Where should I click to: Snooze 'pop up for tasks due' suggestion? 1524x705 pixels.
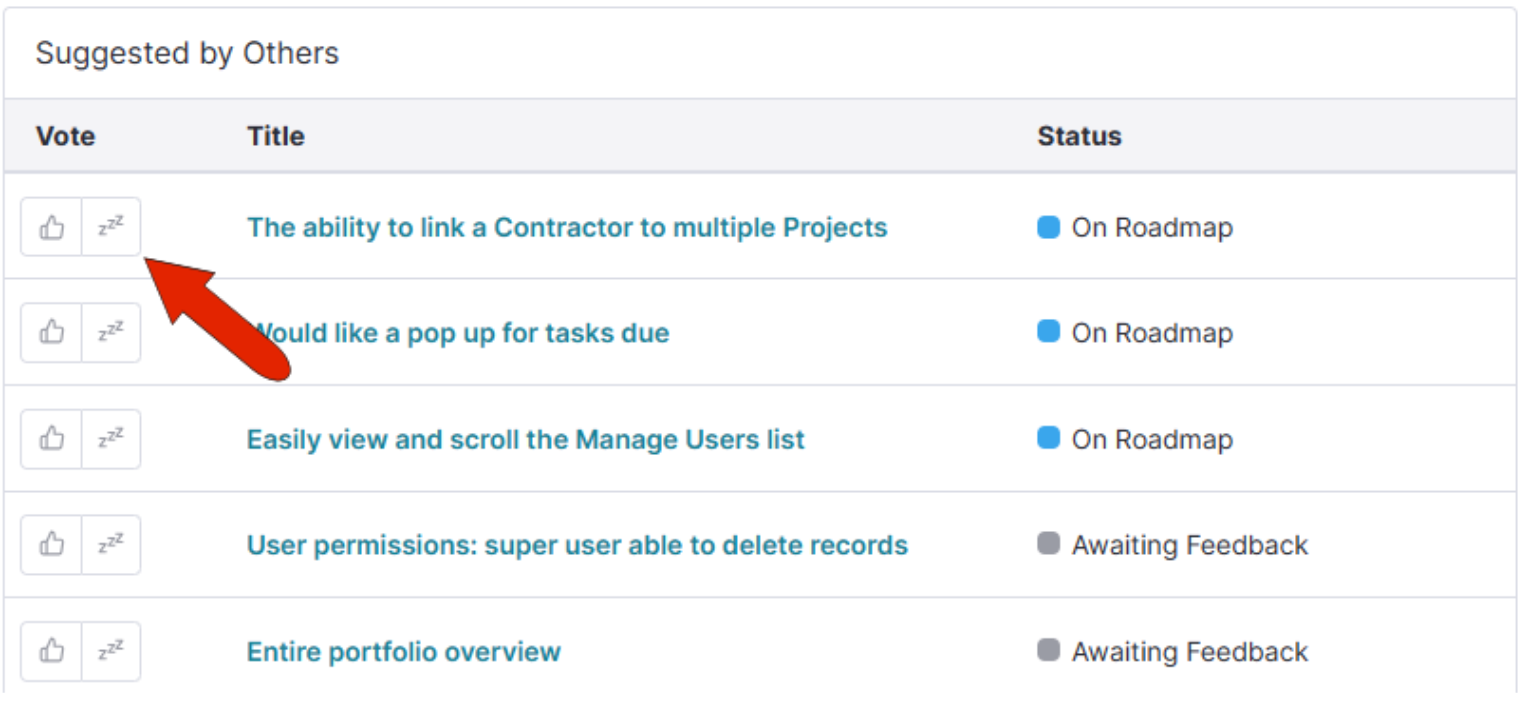pos(111,333)
